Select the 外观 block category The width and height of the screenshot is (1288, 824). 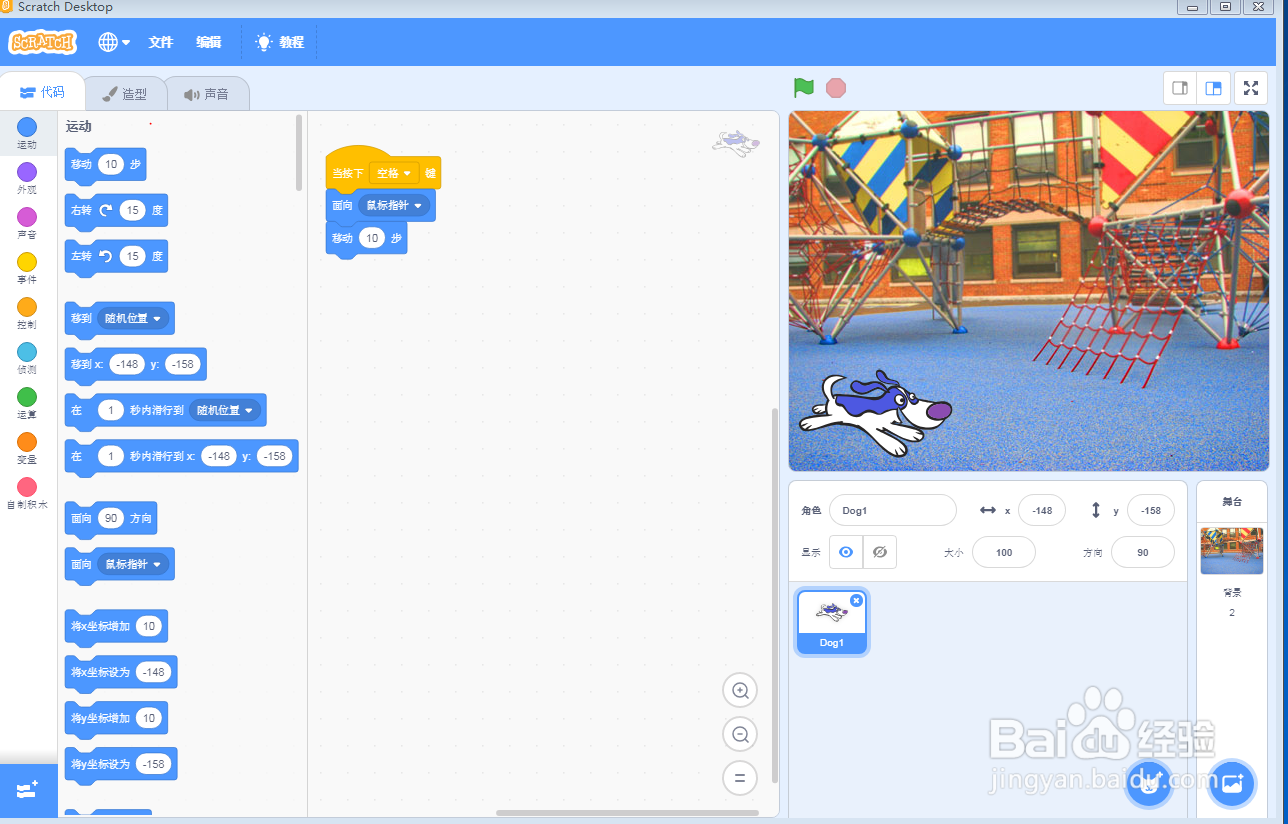pos(27,179)
